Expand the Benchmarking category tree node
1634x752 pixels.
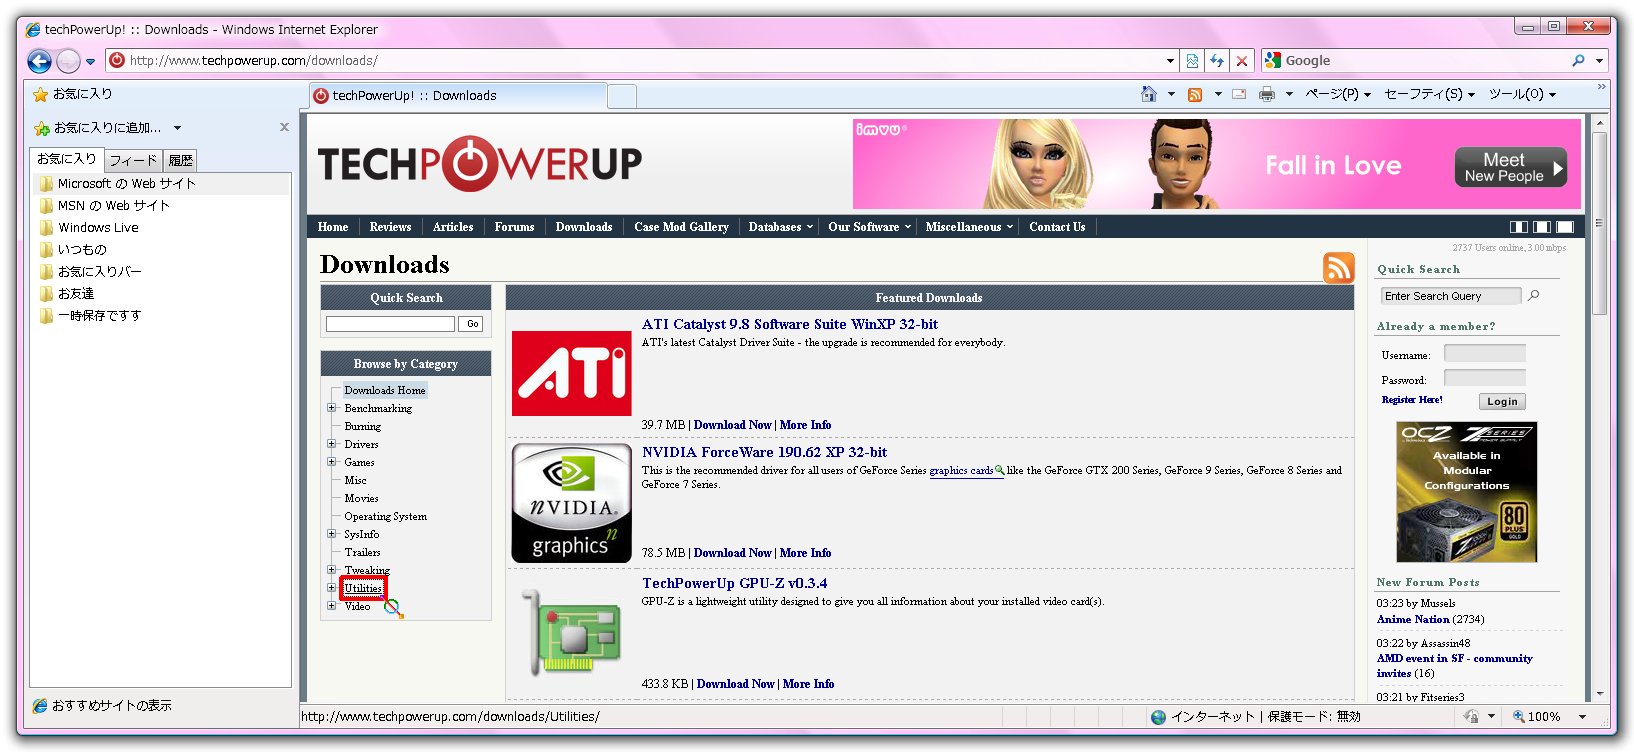point(331,408)
